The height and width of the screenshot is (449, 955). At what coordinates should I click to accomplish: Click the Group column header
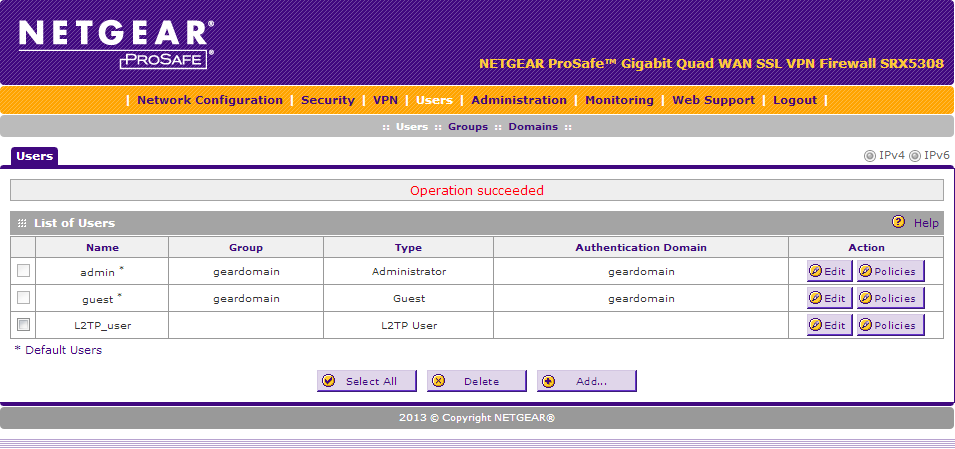[246, 247]
